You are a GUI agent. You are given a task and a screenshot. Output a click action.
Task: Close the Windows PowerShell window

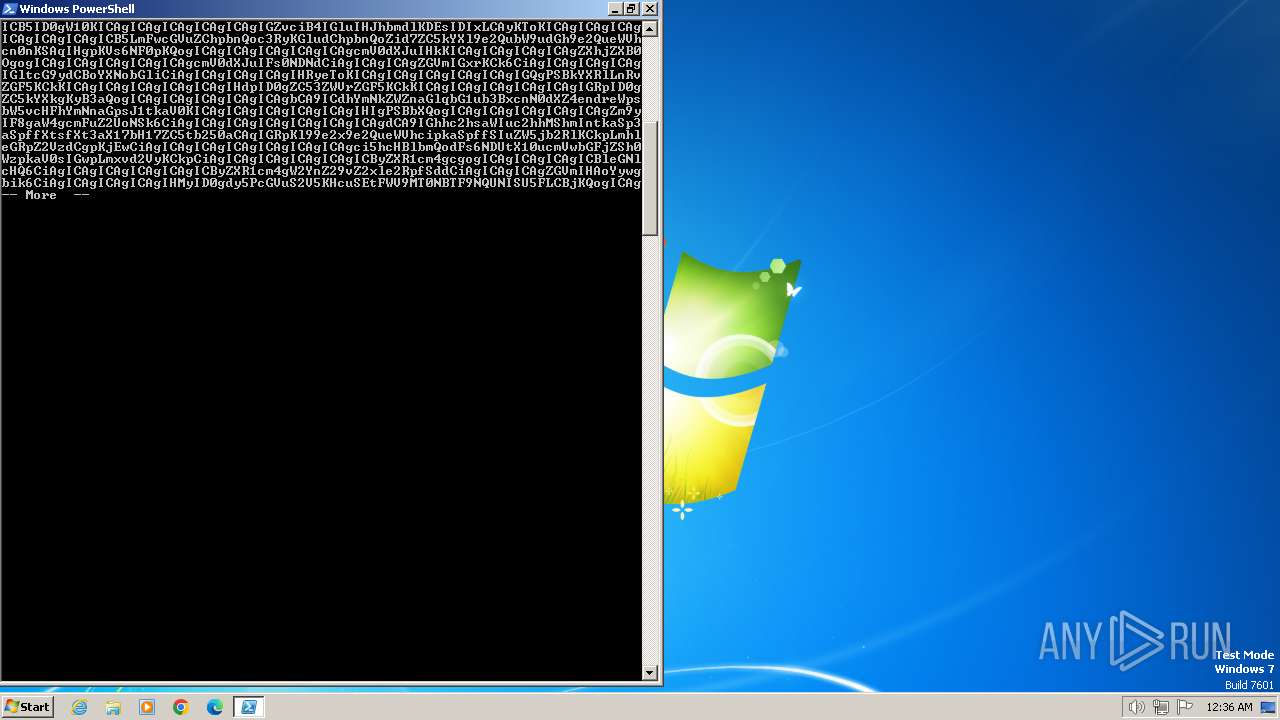[650, 9]
